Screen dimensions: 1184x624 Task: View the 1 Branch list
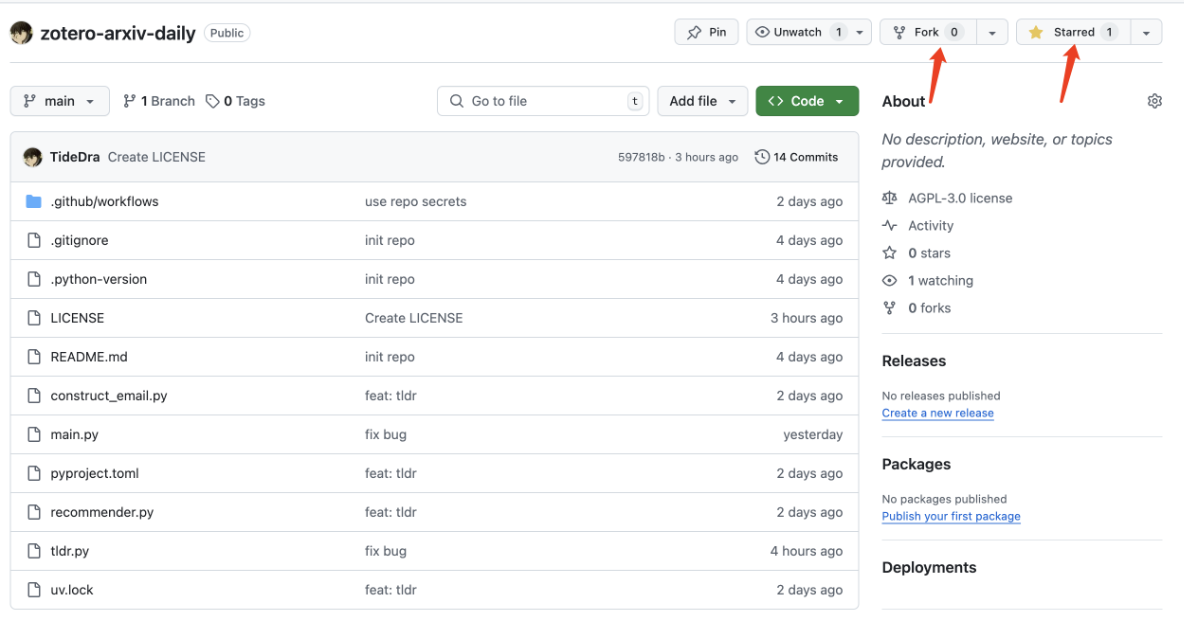(159, 101)
